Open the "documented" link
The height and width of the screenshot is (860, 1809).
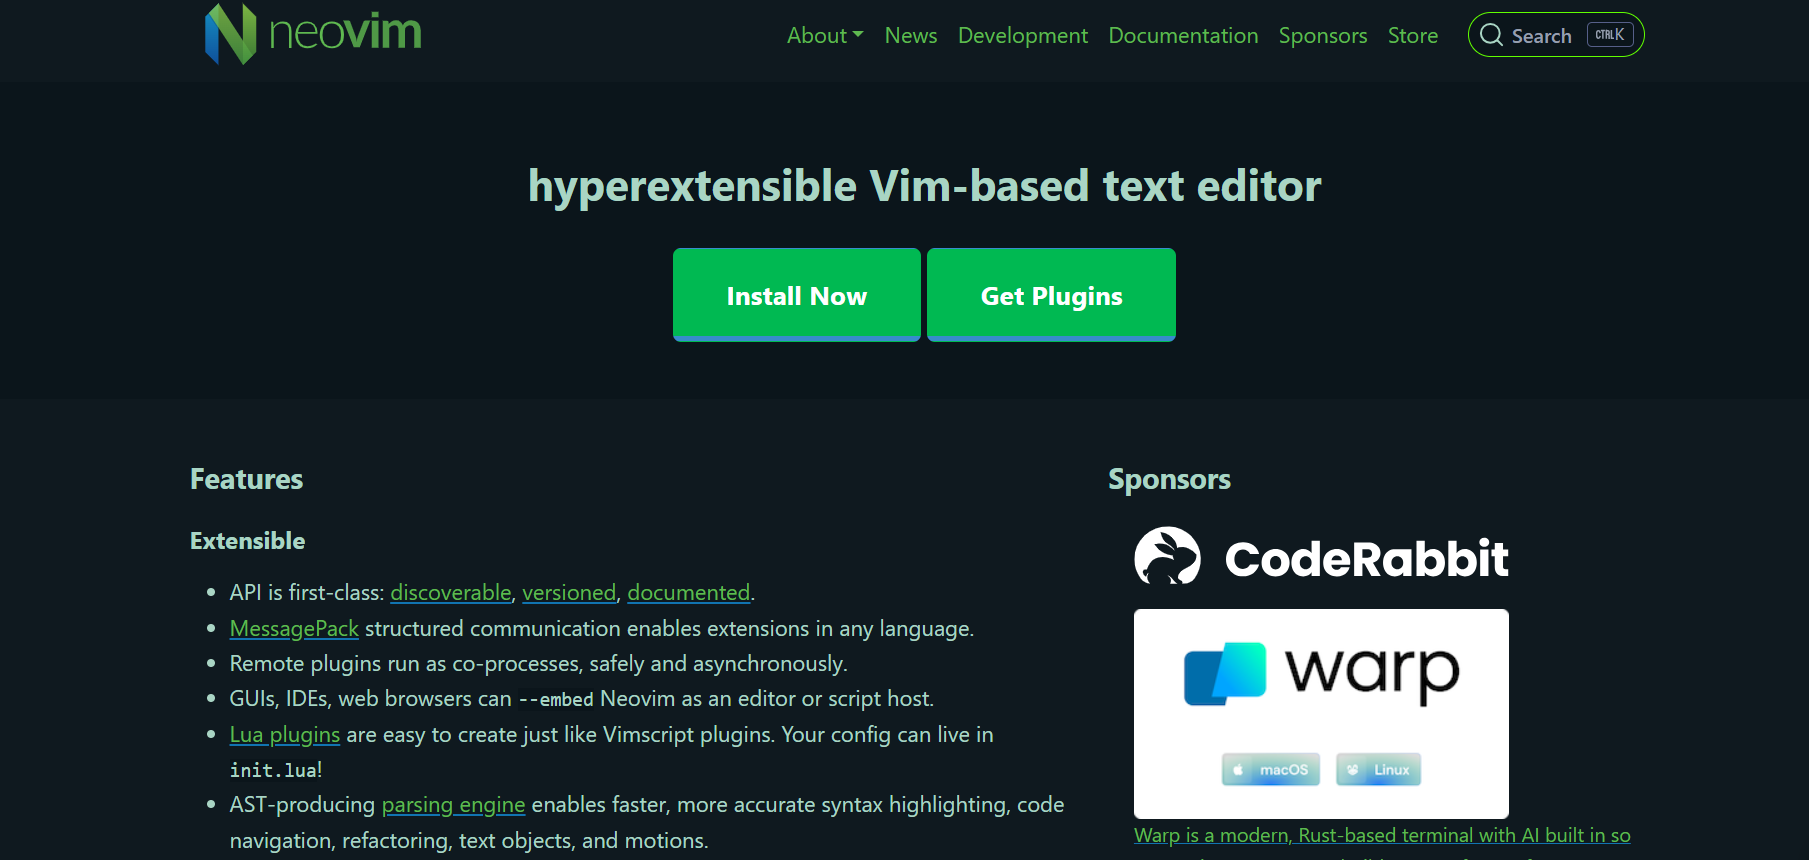click(x=689, y=593)
